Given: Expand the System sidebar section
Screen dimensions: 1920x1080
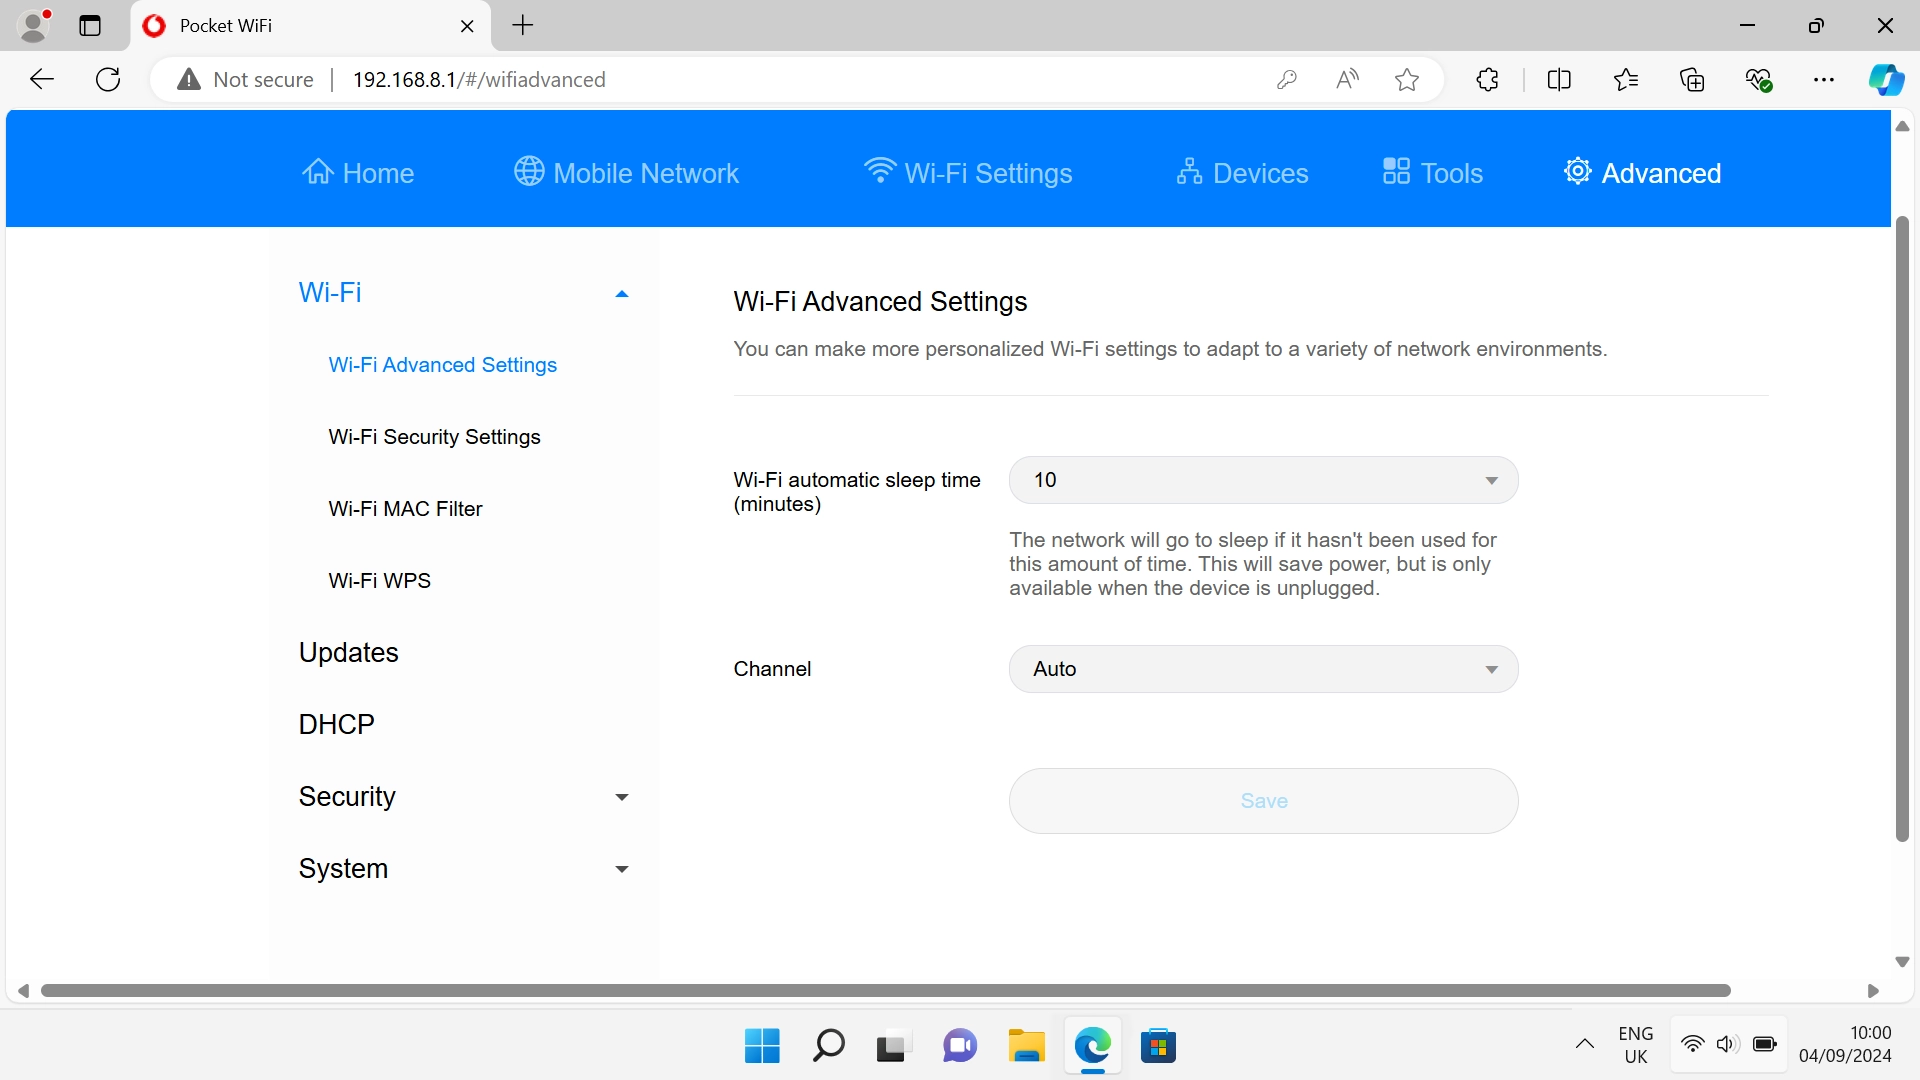Looking at the screenshot, I should pyautogui.click(x=621, y=869).
